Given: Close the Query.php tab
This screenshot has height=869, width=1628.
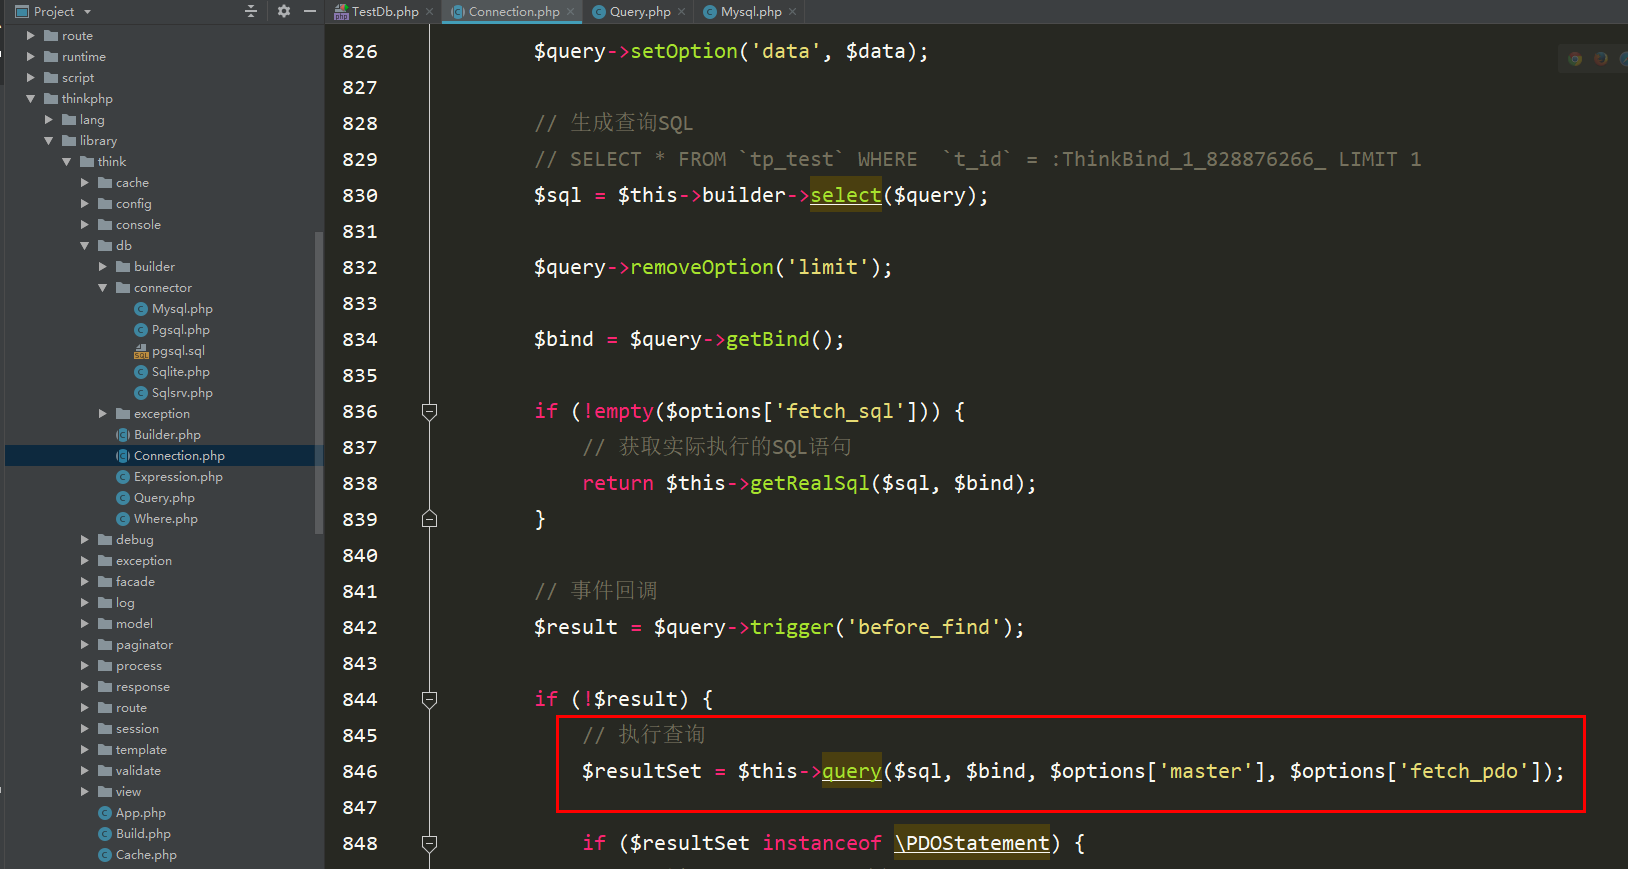Looking at the screenshot, I should tap(682, 12).
